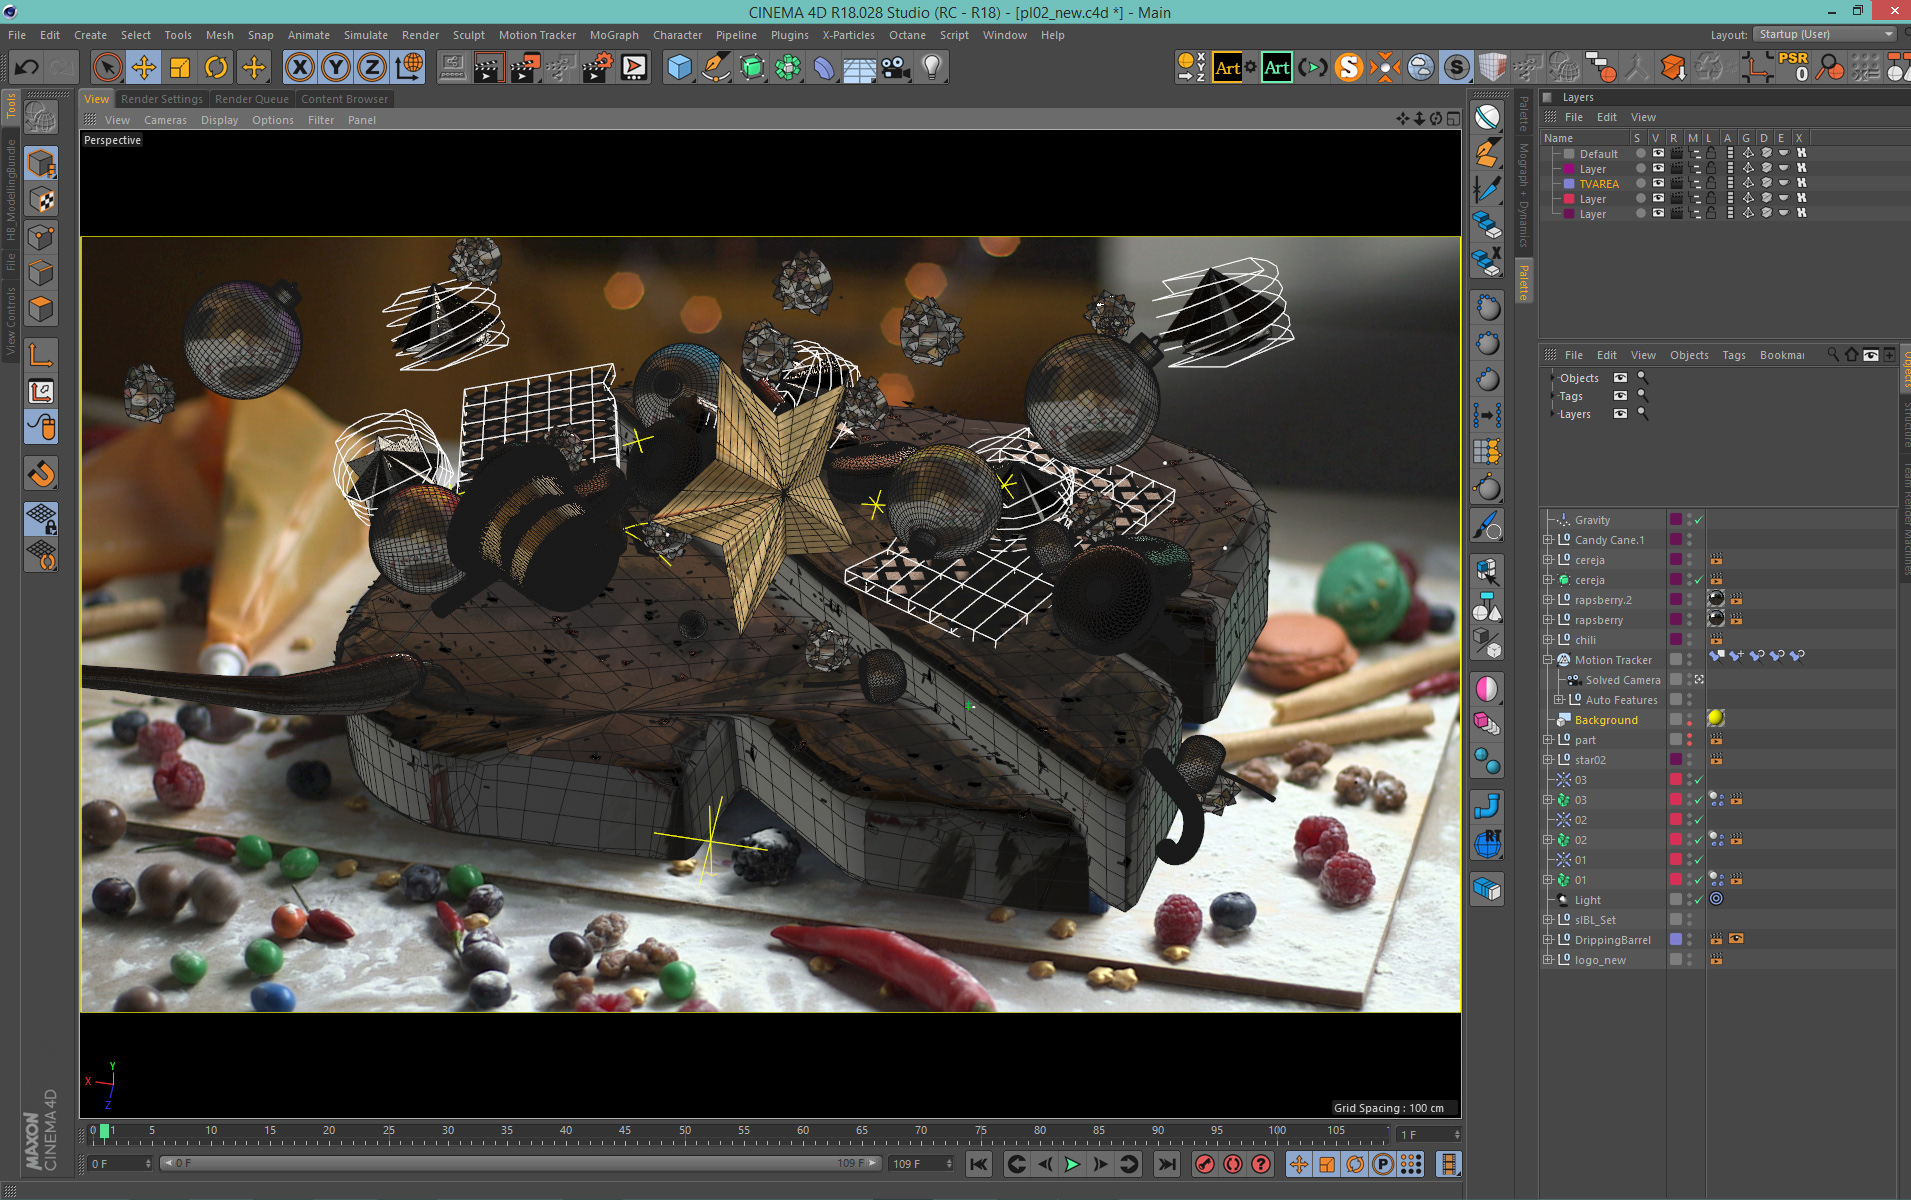
Task: Play animation forwards
Action: pos(1072,1163)
